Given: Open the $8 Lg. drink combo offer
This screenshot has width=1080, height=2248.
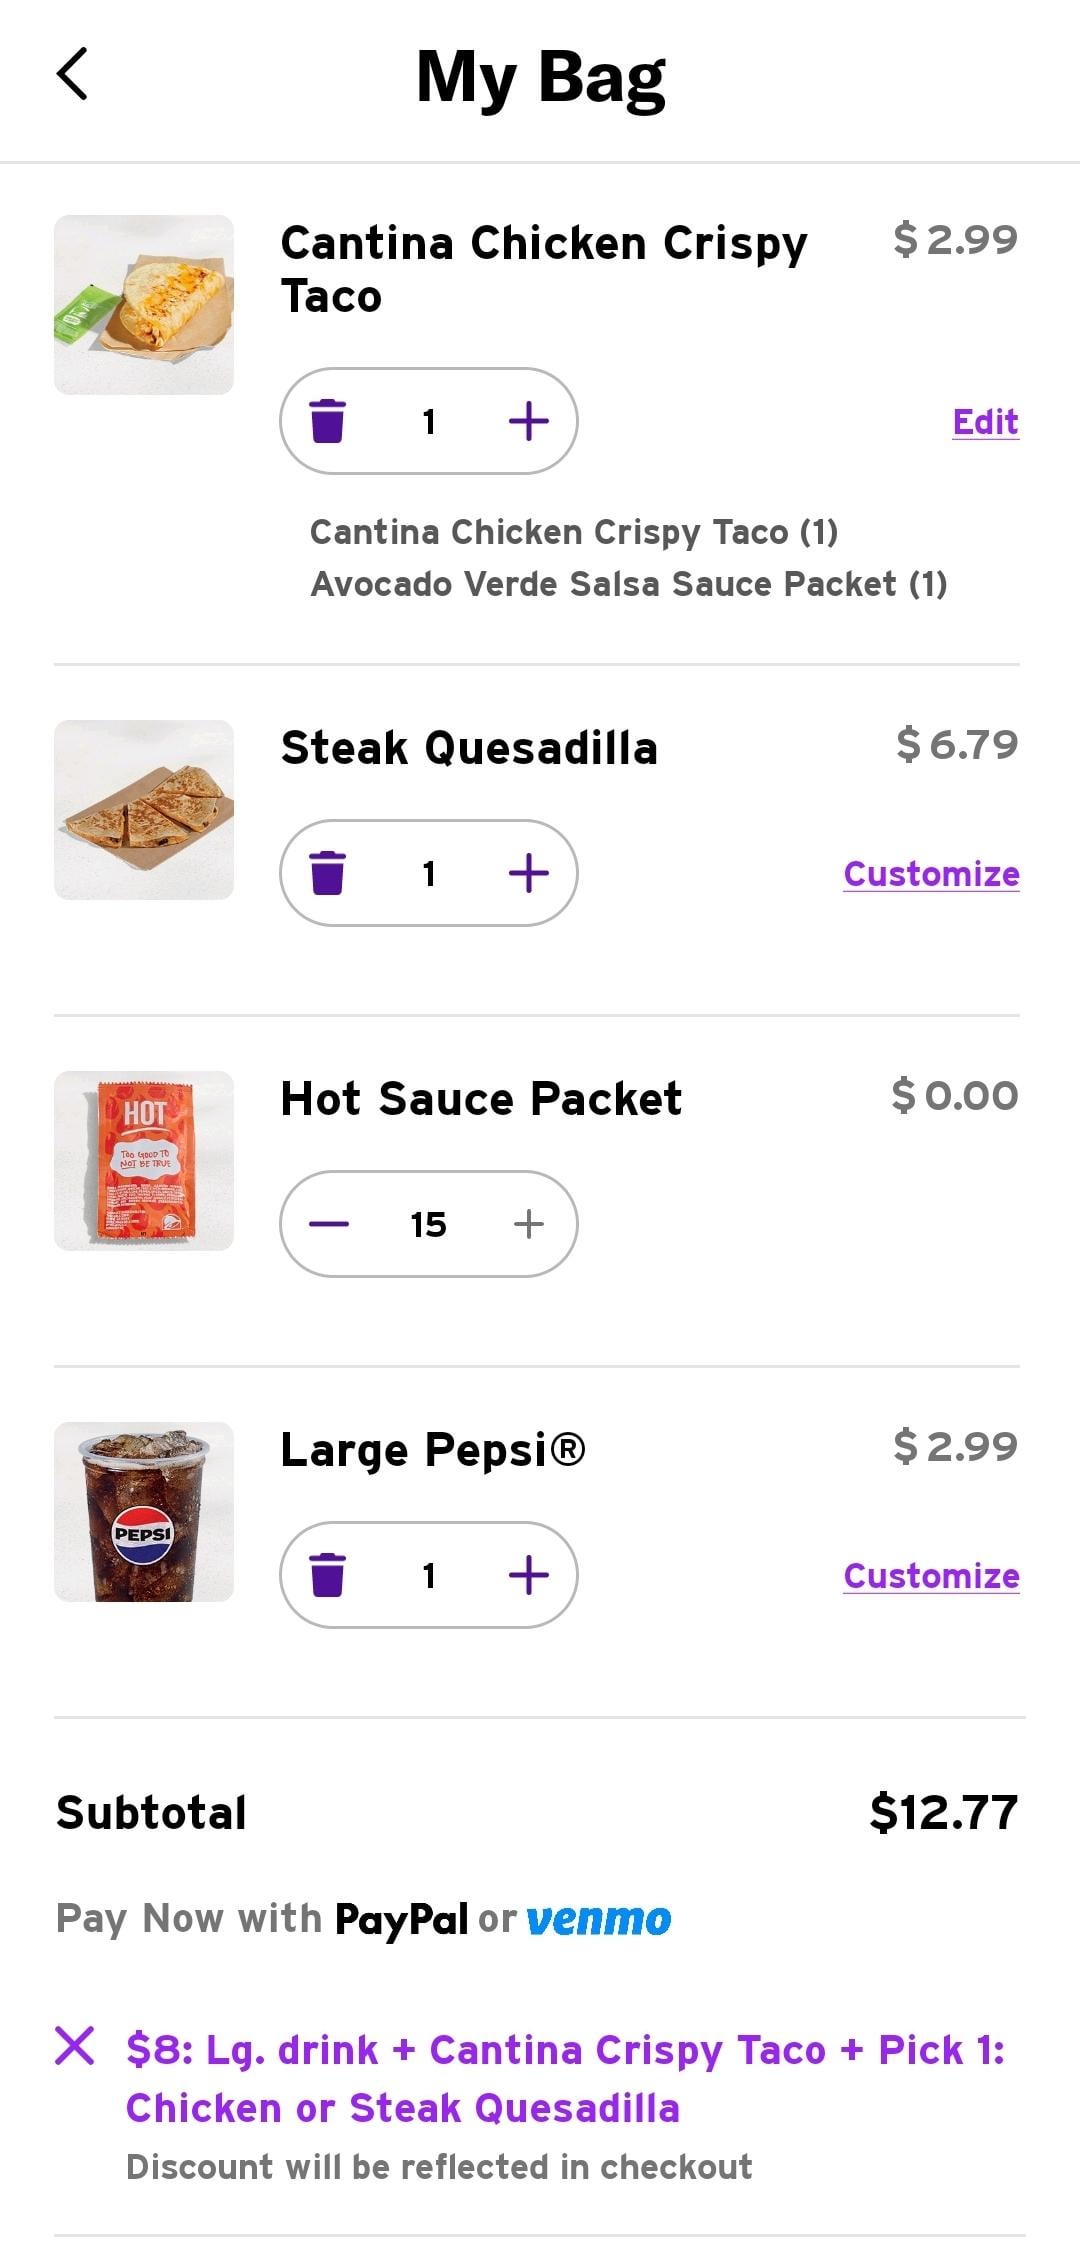Looking at the screenshot, I should 565,2079.
